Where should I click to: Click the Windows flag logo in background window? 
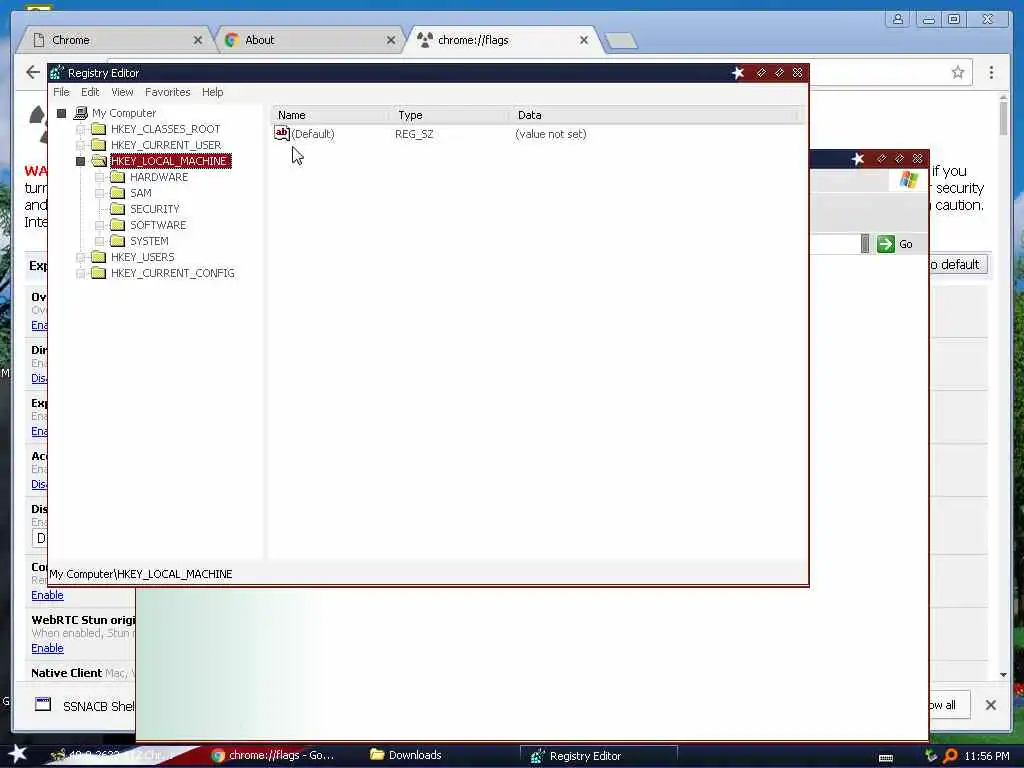click(x=908, y=180)
